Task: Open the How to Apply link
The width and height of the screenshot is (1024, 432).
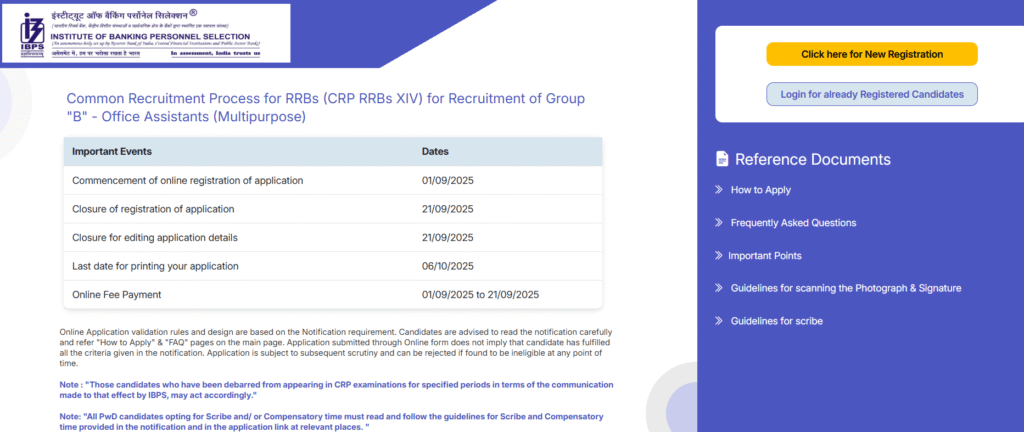Action: tap(760, 190)
